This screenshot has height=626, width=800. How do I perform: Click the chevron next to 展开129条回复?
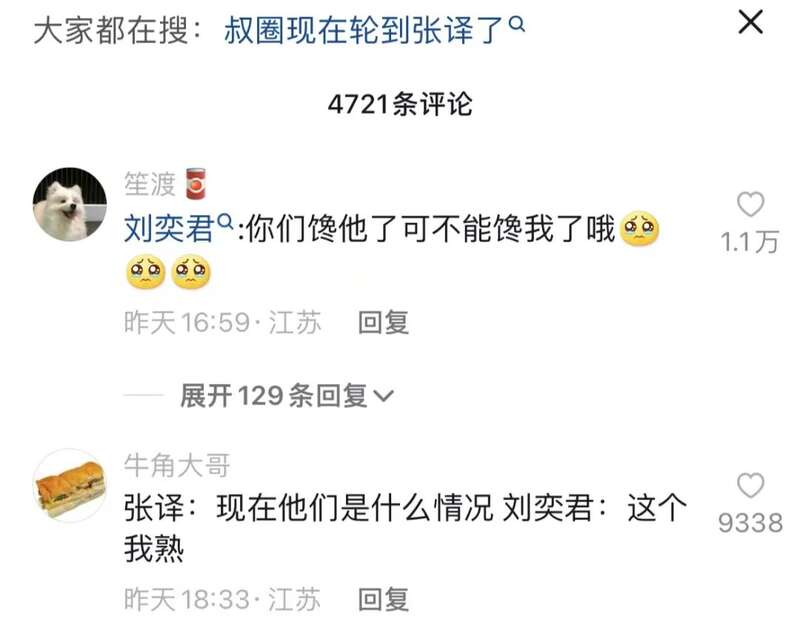tap(383, 396)
